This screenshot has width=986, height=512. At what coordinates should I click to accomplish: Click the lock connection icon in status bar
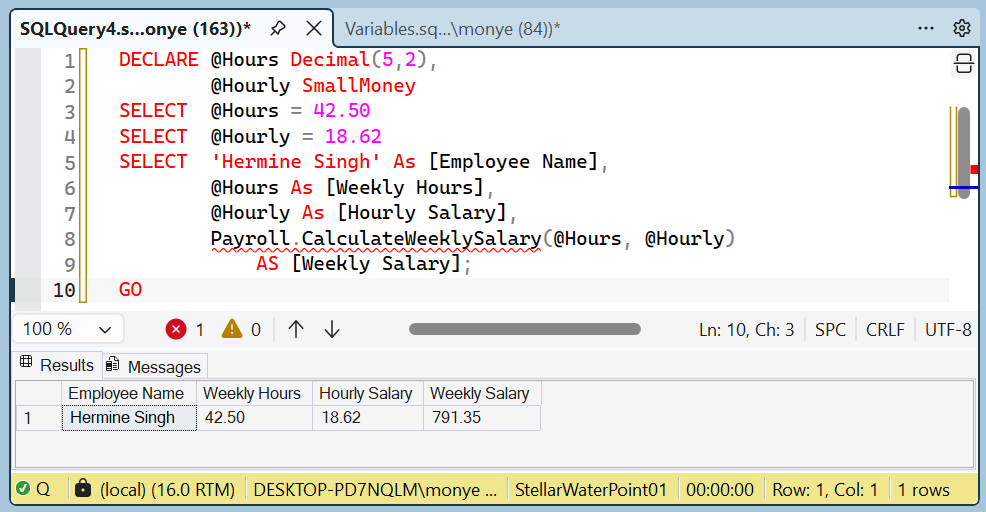(x=82, y=488)
